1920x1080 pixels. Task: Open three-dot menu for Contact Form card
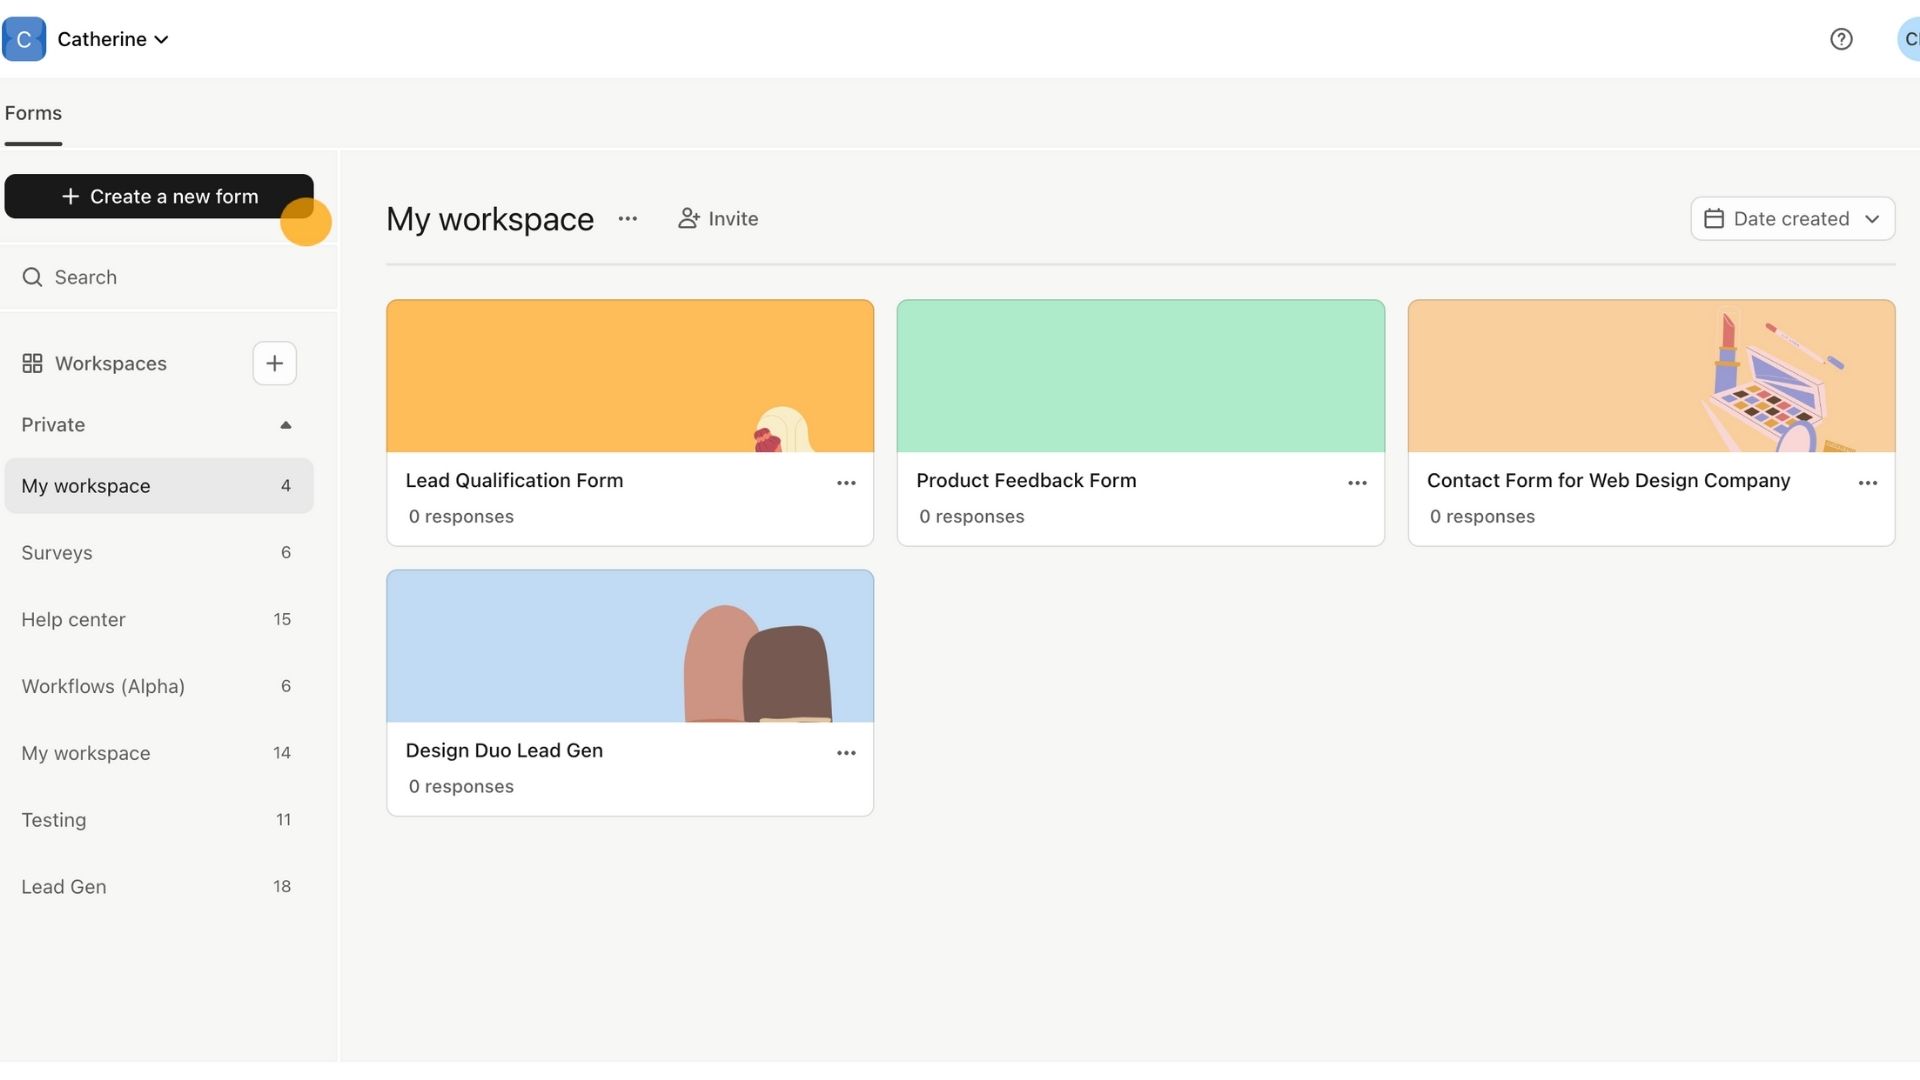coord(1867,483)
